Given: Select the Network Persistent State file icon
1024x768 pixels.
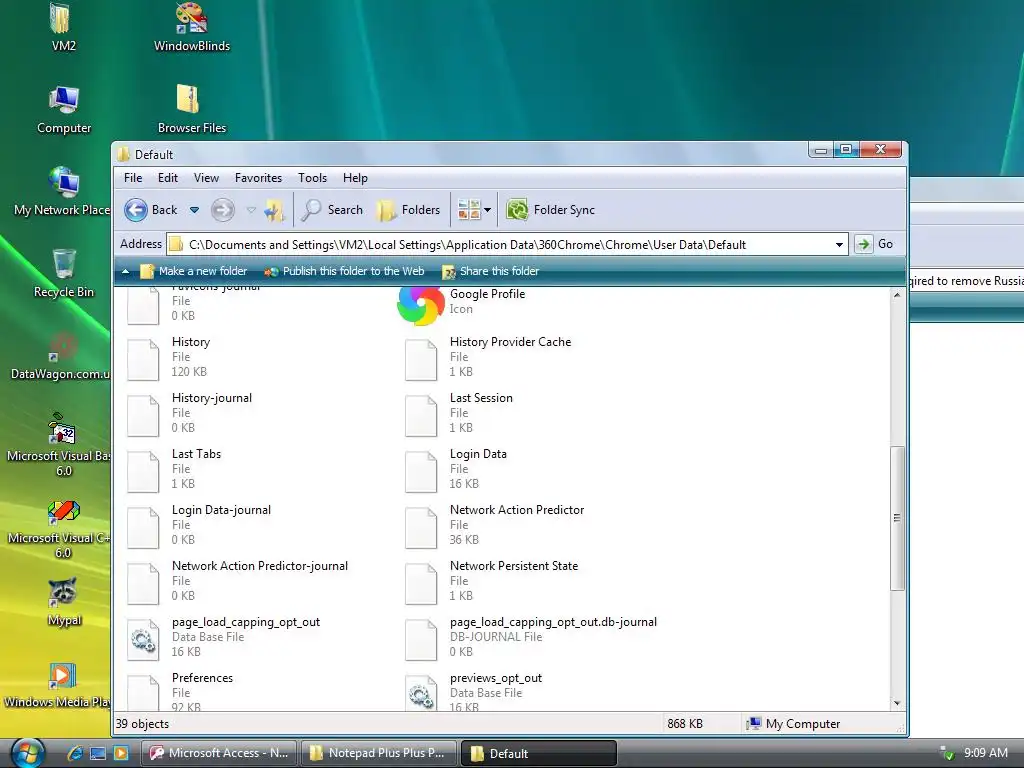Looking at the screenshot, I should tap(421, 584).
